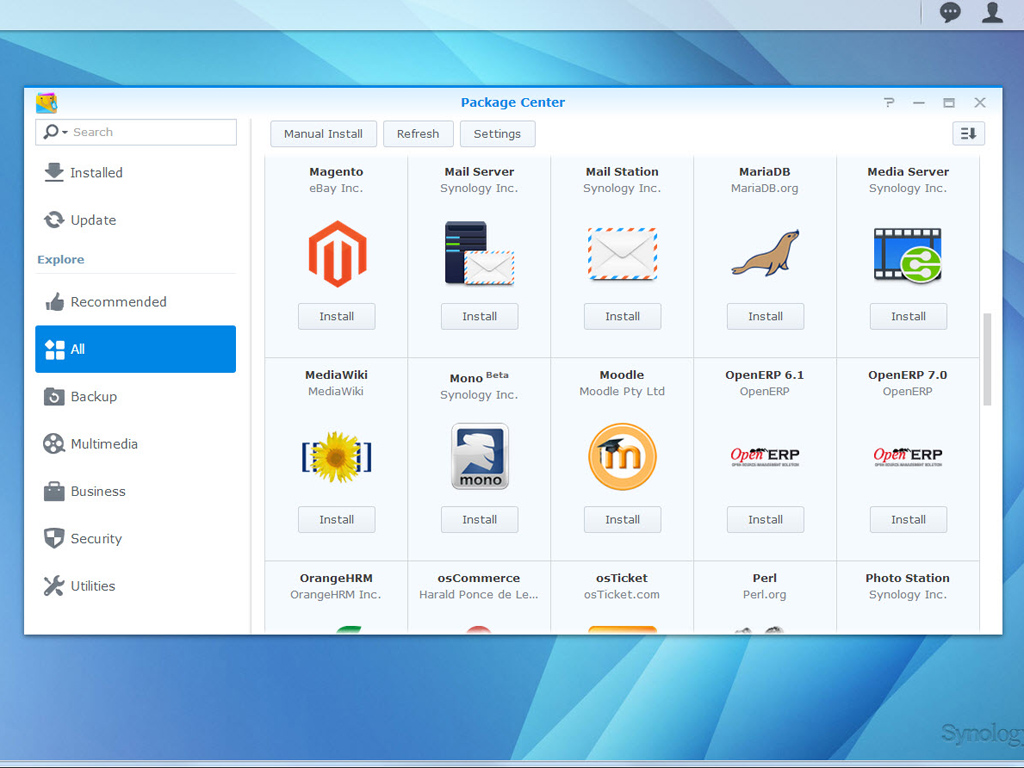Image resolution: width=1024 pixels, height=768 pixels.
Task: Open the Mono package icon
Action: [480, 456]
